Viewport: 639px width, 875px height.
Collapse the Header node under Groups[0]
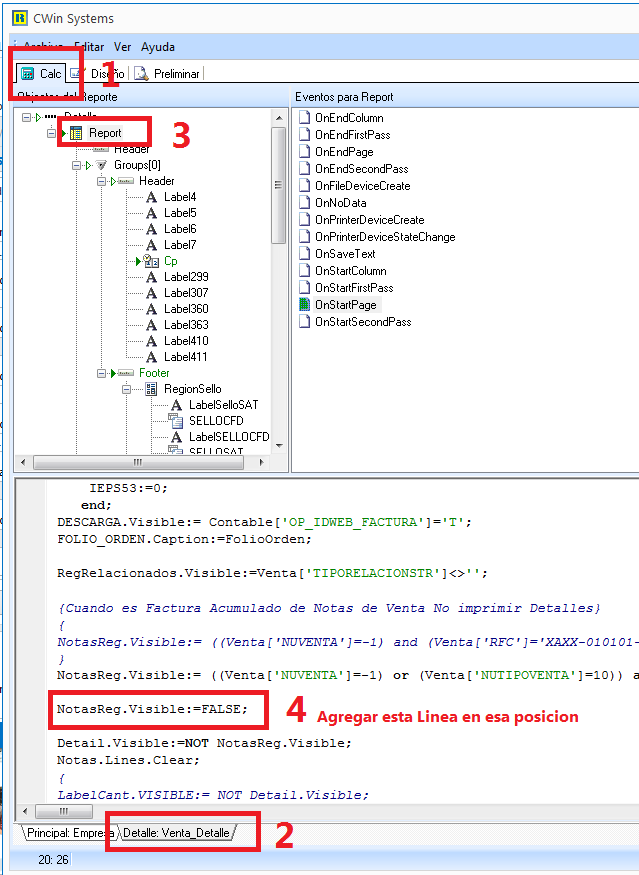(x=102, y=181)
